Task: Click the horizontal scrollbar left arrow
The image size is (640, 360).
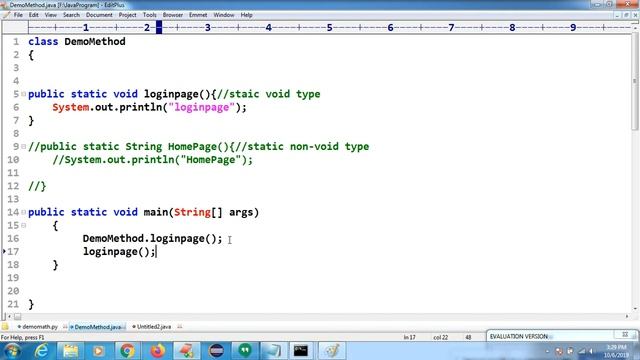Action: [x=9, y=316]
